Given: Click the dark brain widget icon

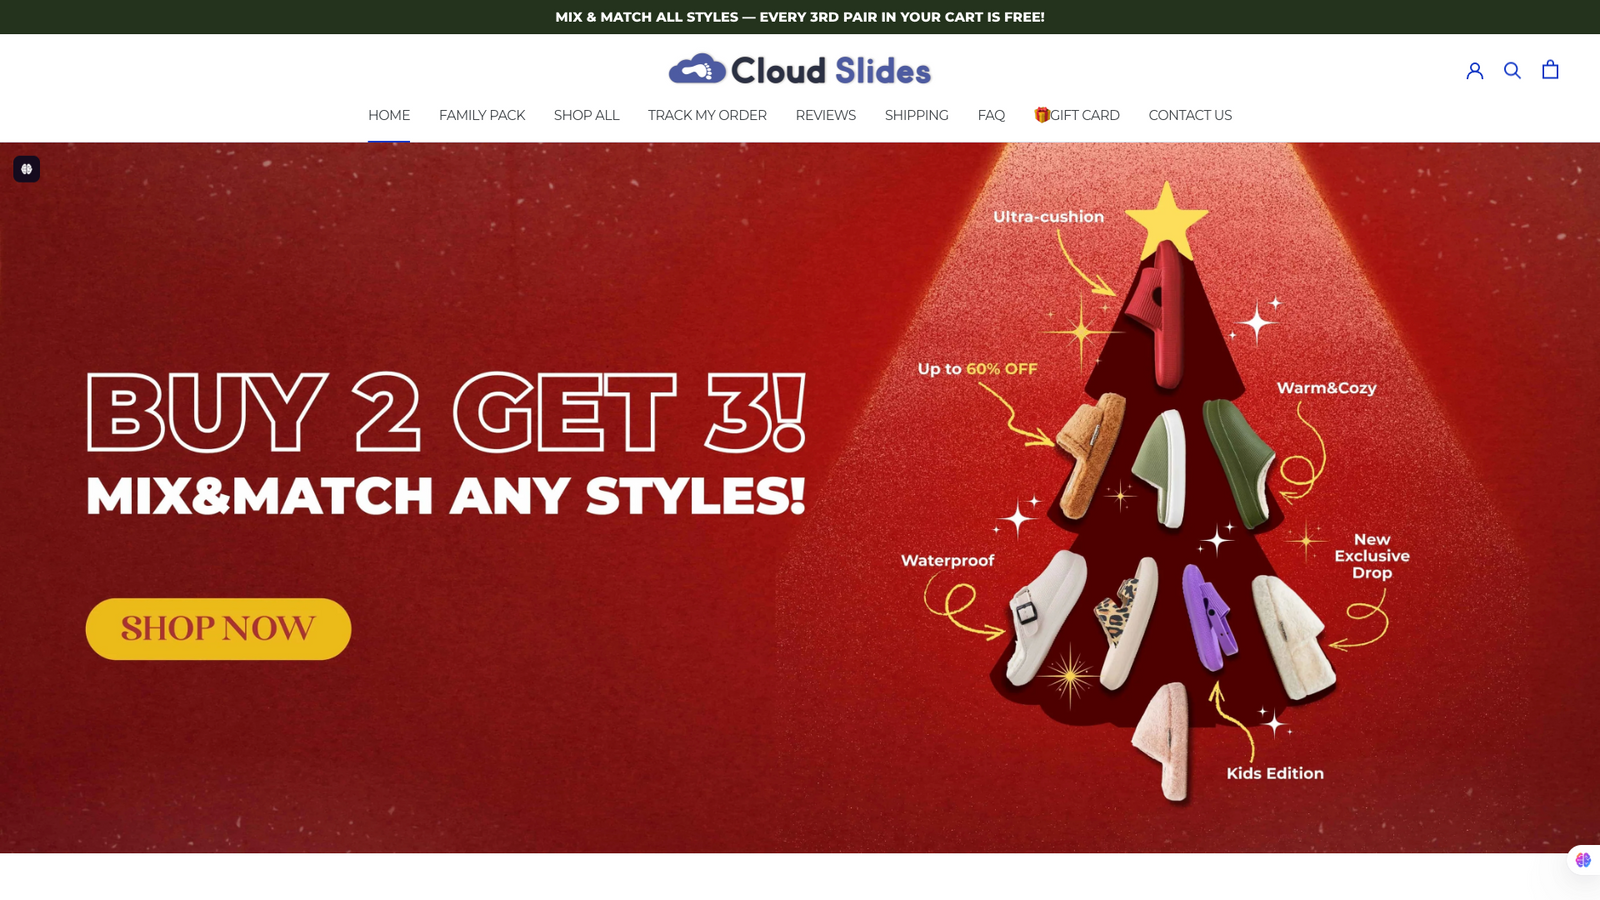Looking at the screenshot, I should click(x=27, y=169).
